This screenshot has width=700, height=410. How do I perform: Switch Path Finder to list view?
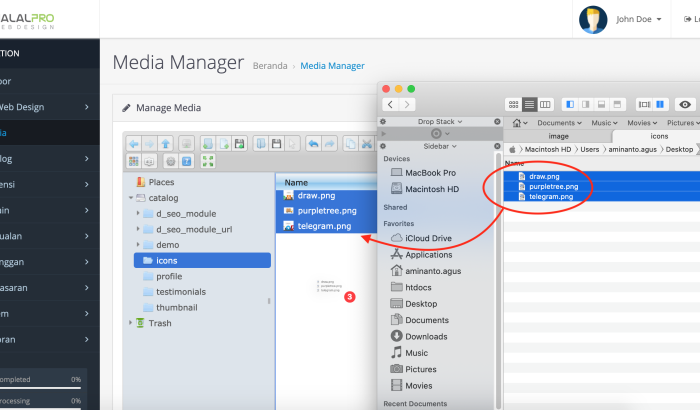click(x=529, y=105)
